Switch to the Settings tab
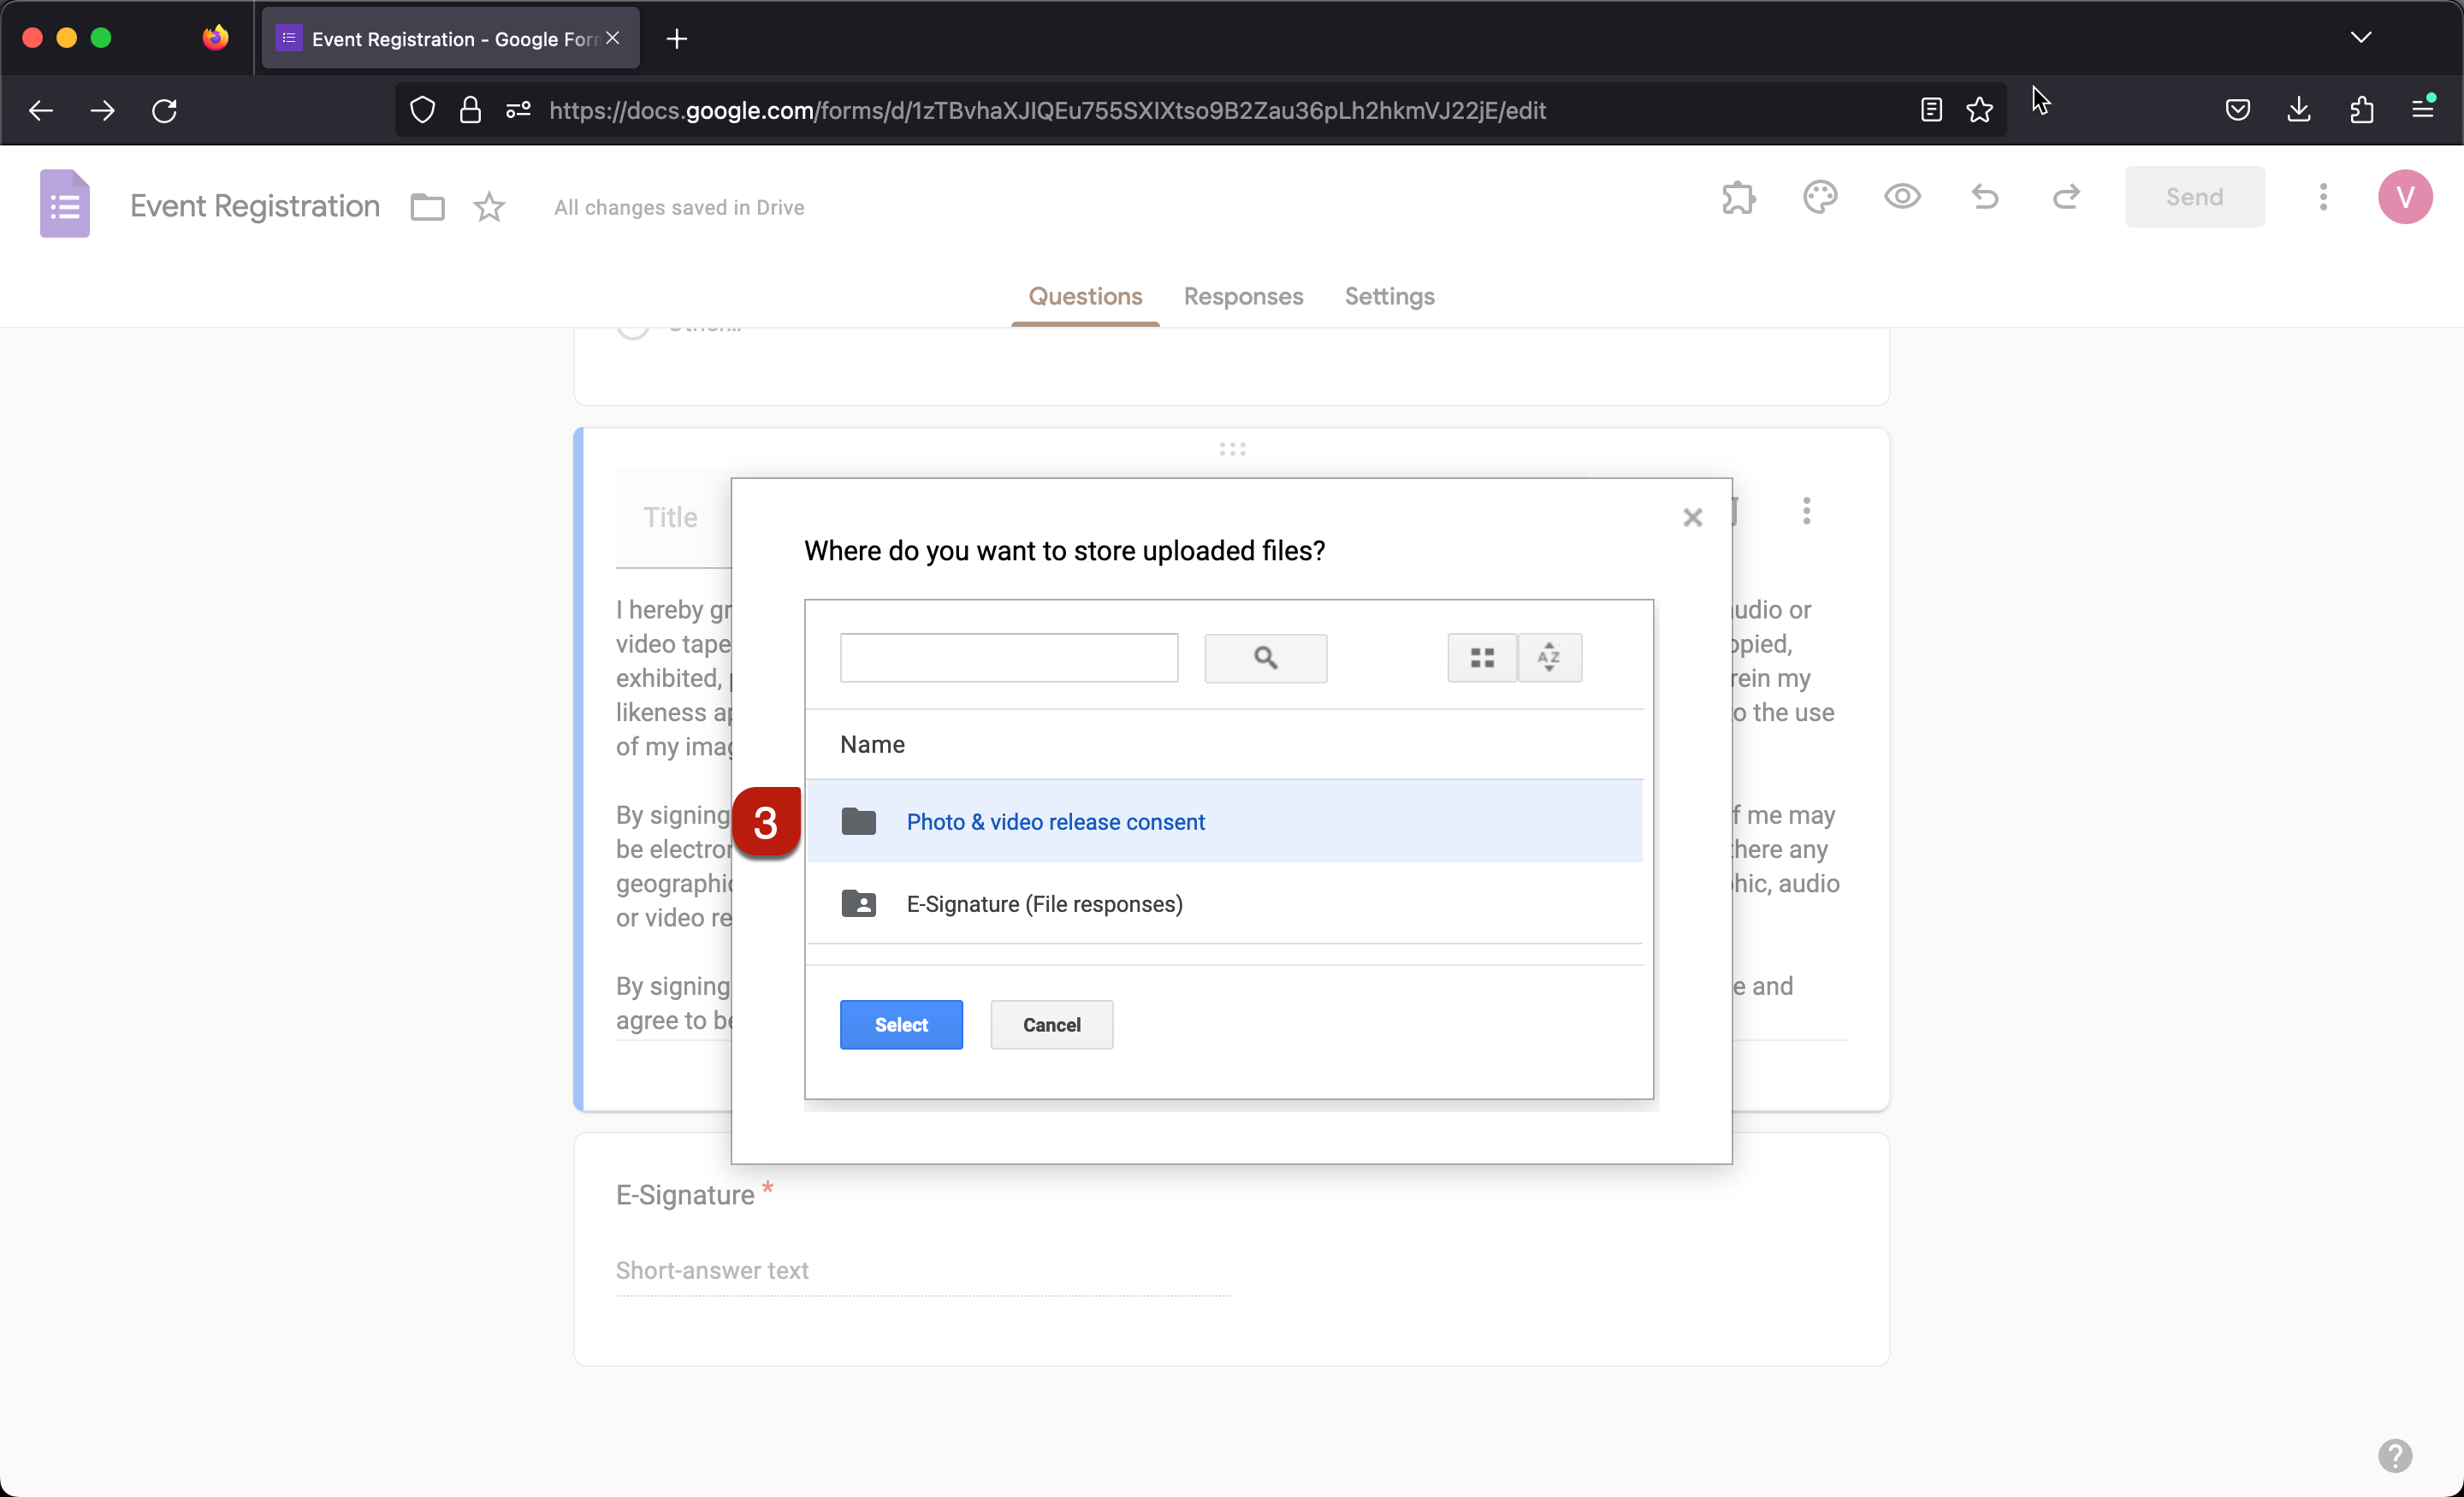The image size is (2464, 1497). tap(1389, 297)
